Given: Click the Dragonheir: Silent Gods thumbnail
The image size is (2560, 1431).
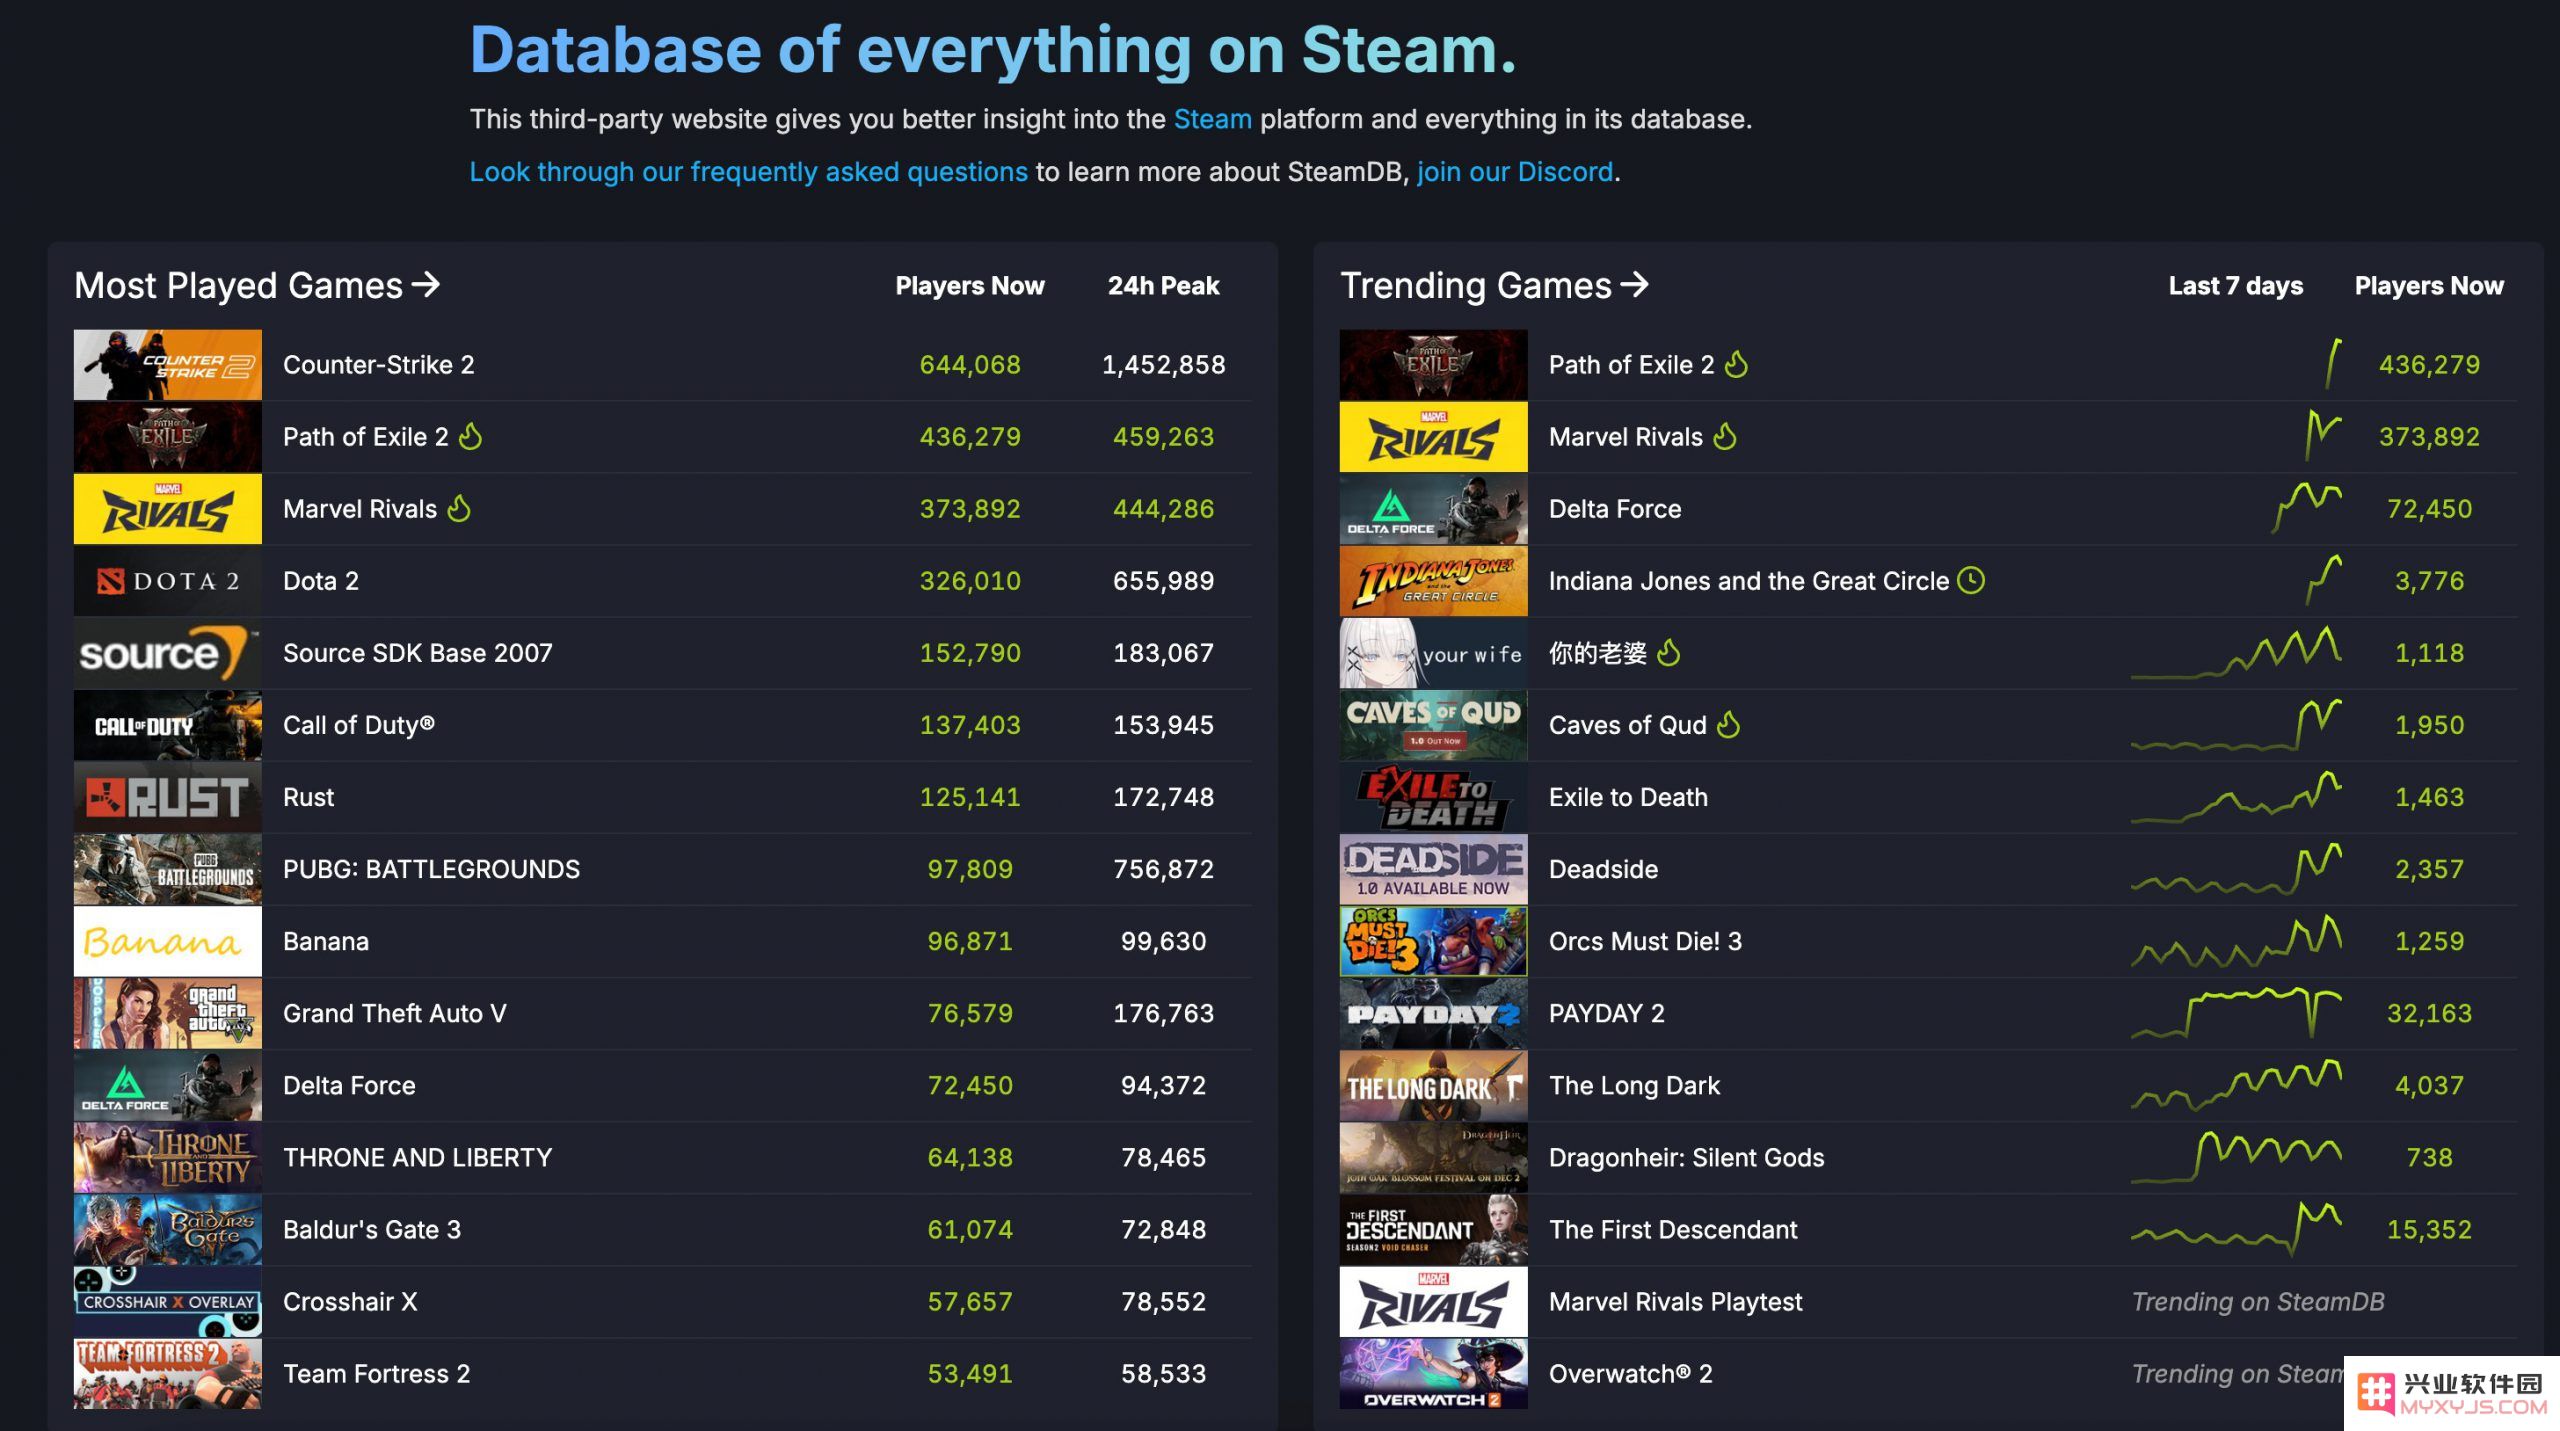Looking at the screenshot, I should point(1434,1157).
